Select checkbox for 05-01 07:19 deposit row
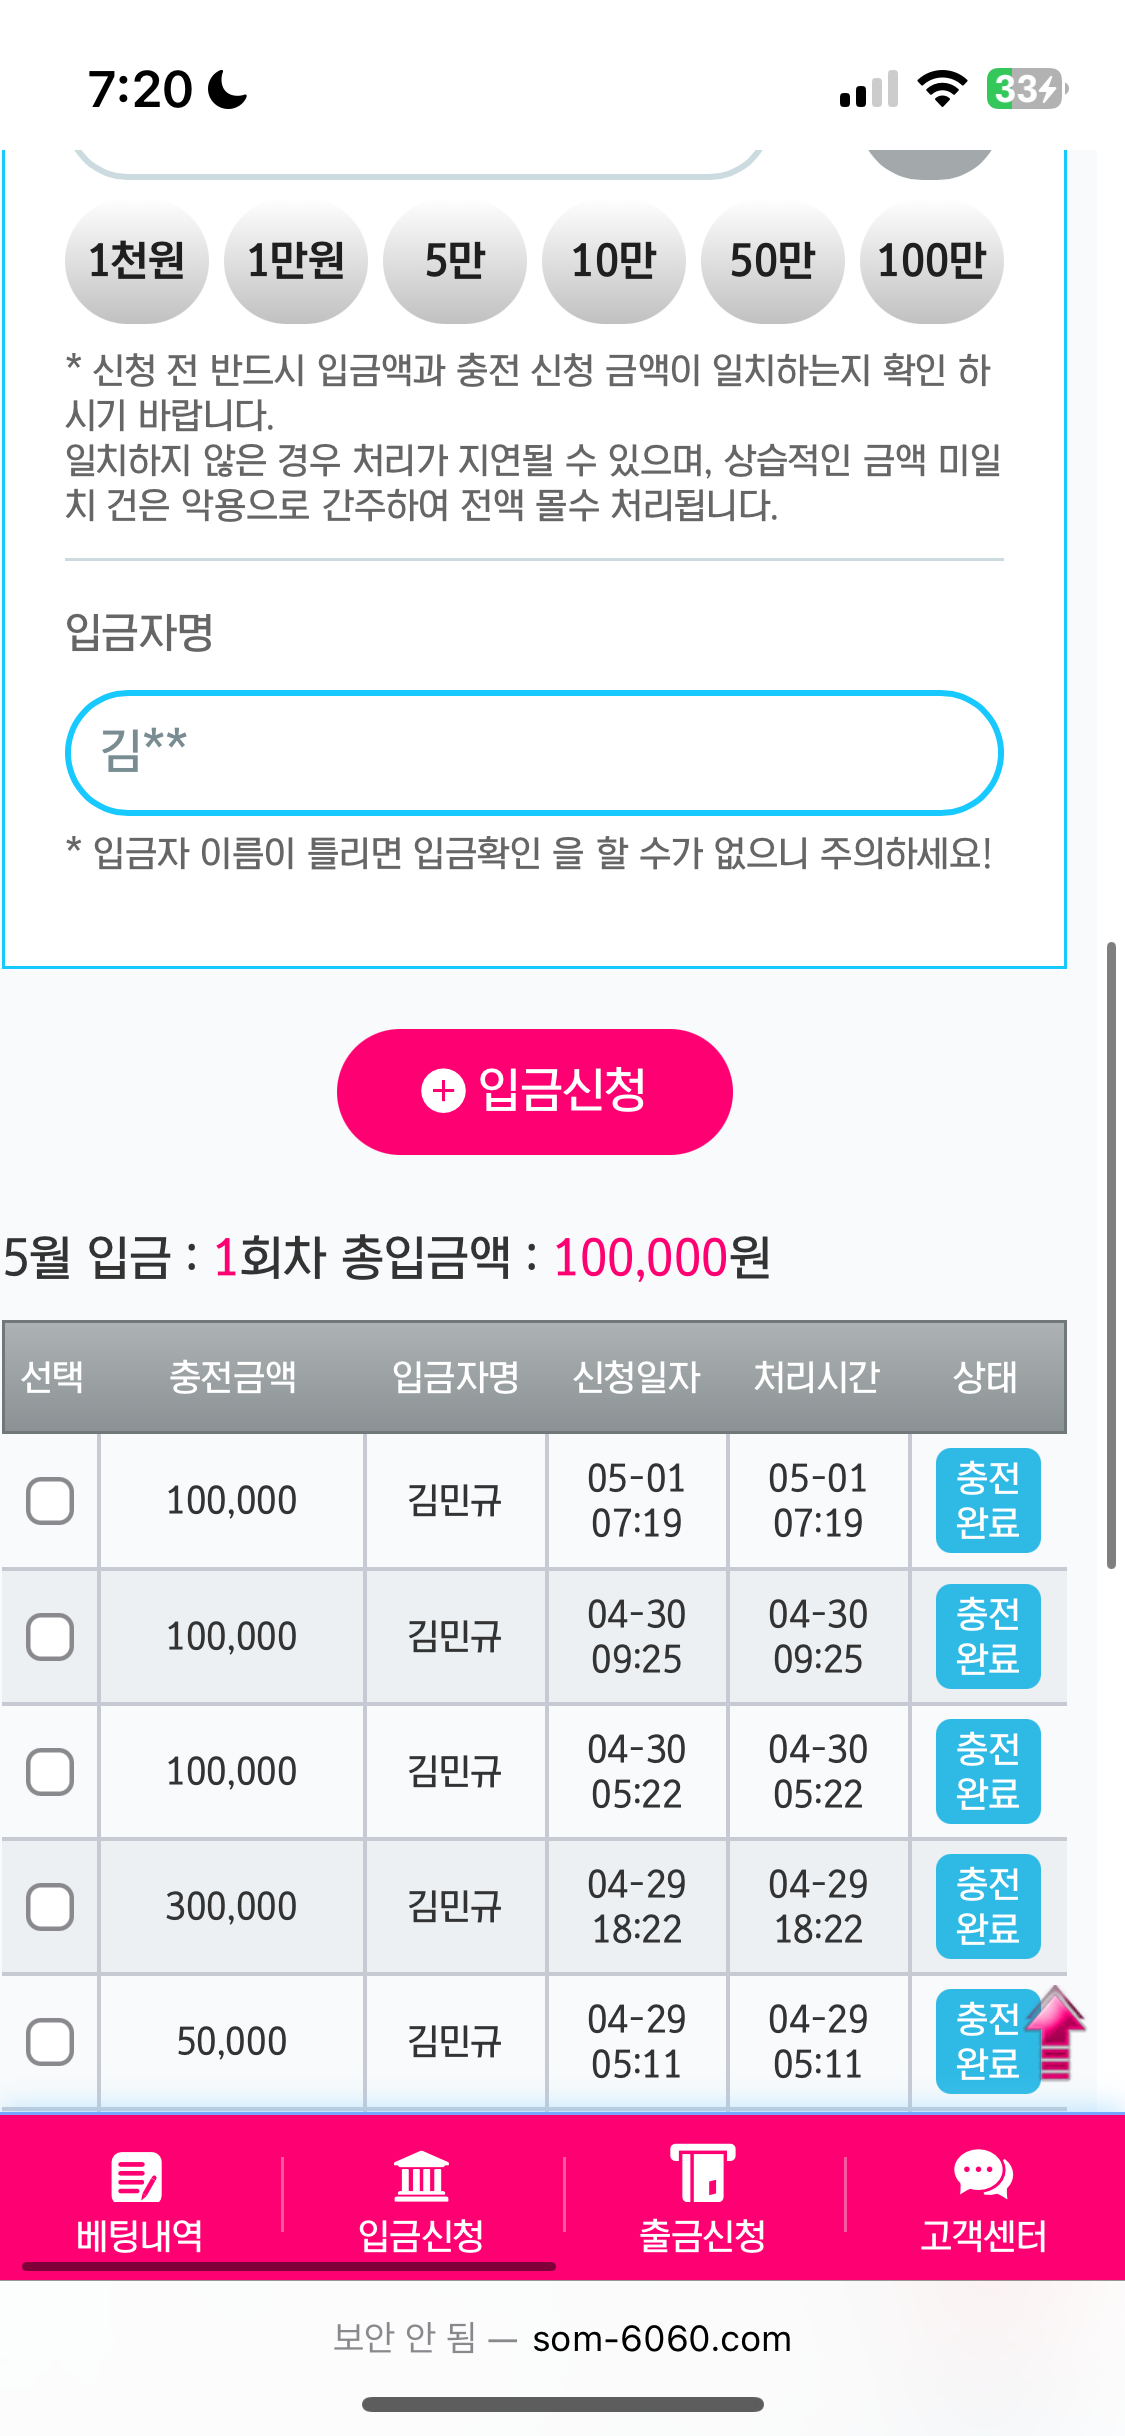 [x=50, y=1501]
